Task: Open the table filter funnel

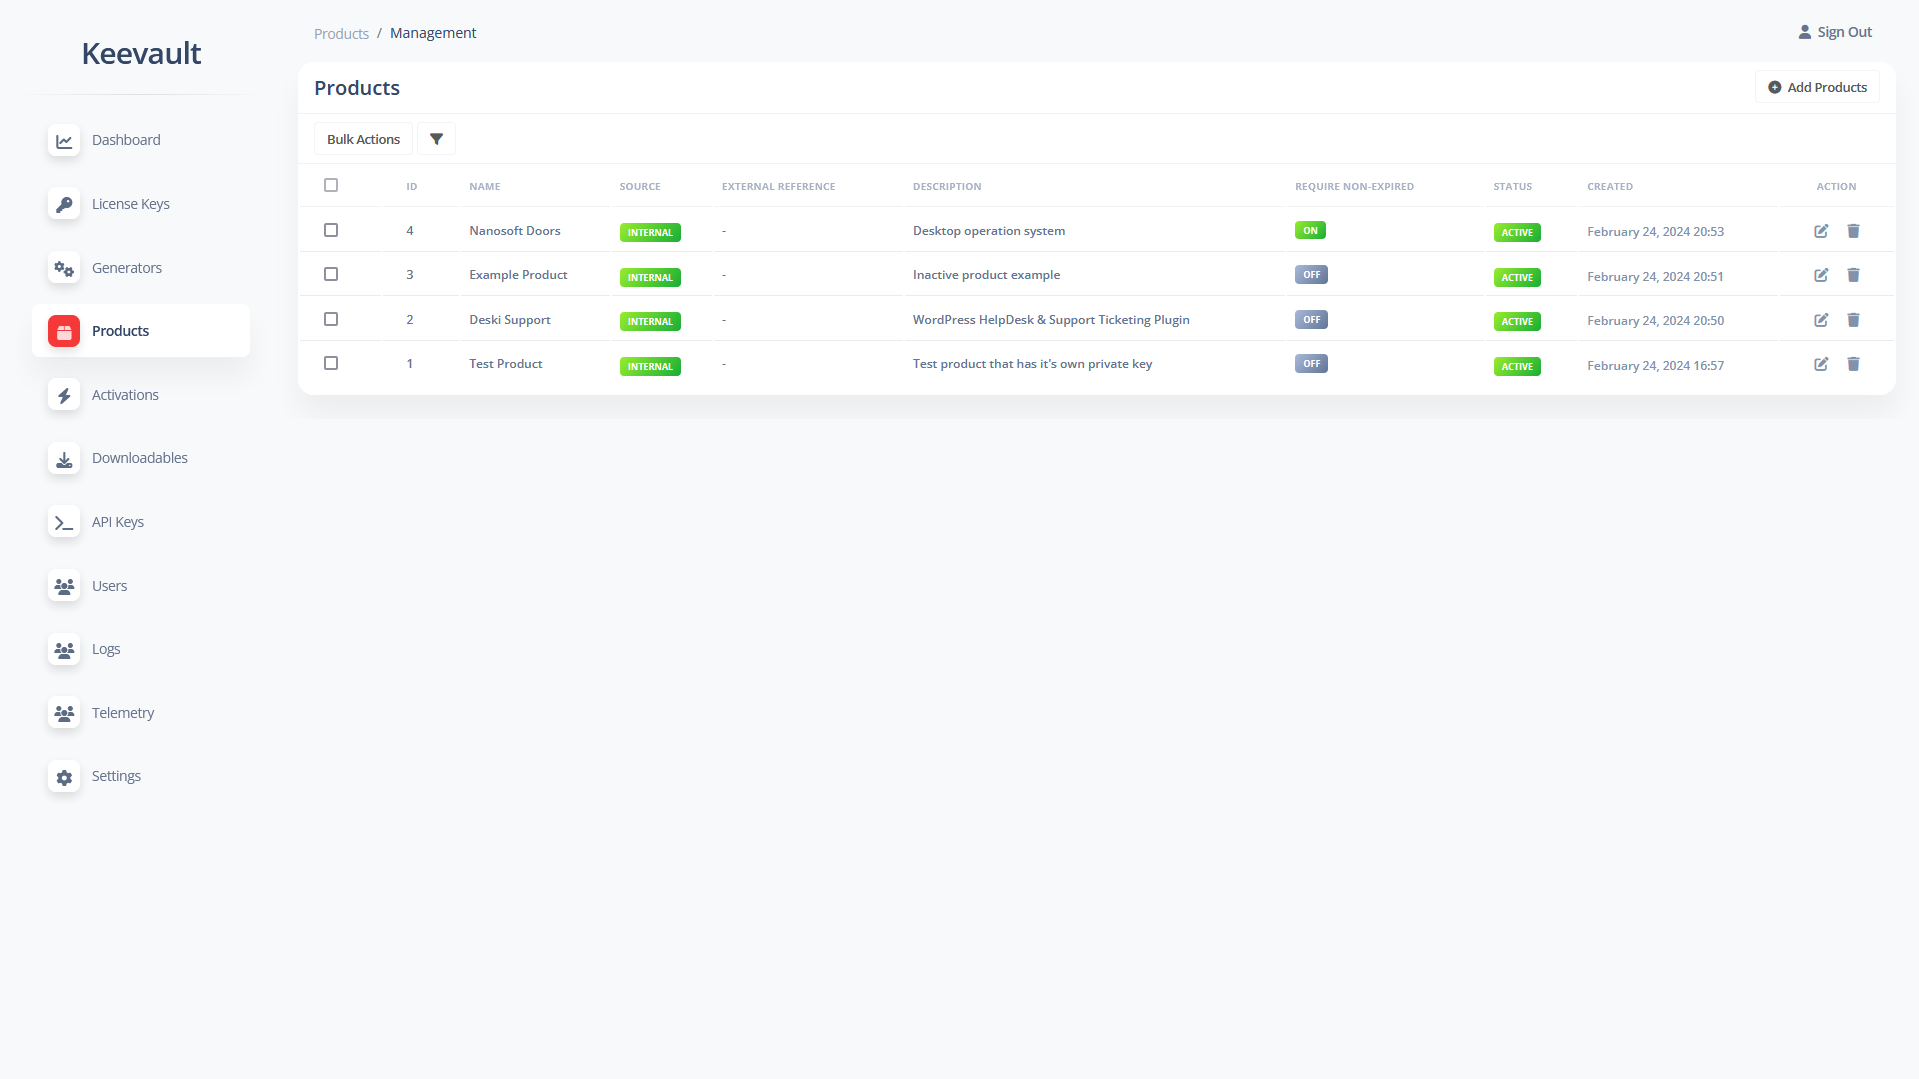Action: pos(436,139)
